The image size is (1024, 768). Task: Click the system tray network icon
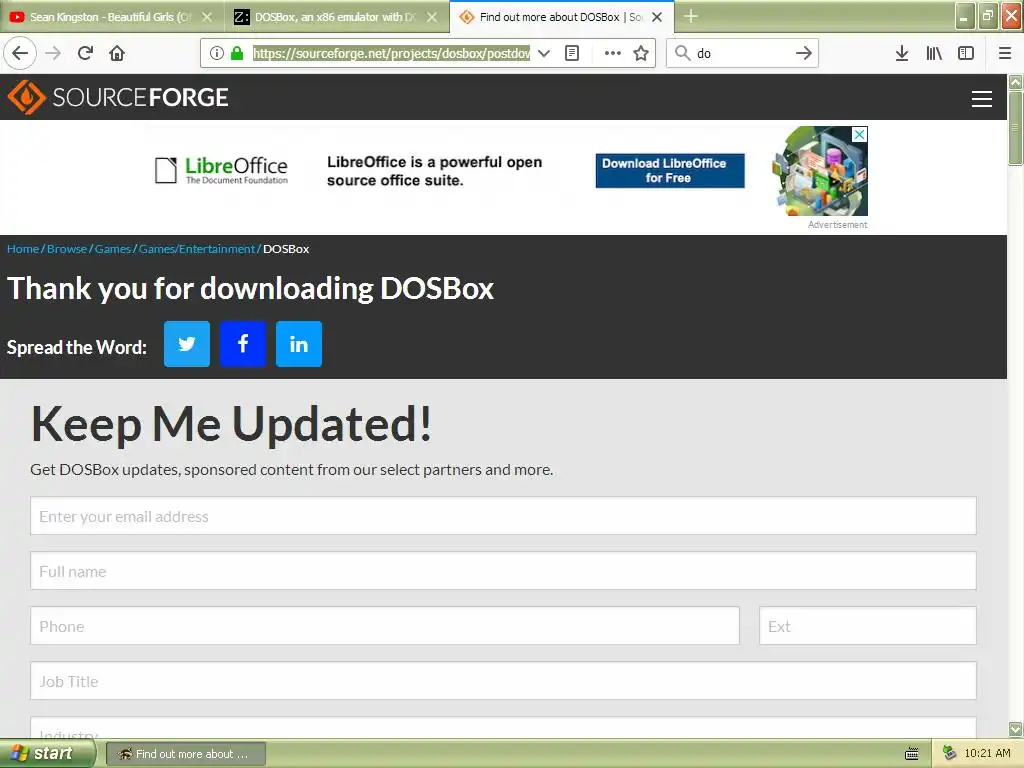pos(949,754)
